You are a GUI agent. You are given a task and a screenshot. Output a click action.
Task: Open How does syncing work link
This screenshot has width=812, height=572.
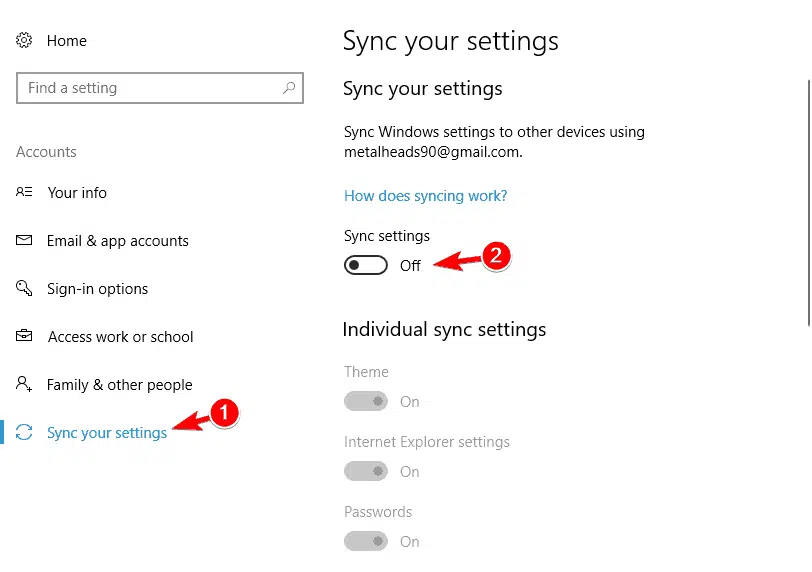click(426, 196)
